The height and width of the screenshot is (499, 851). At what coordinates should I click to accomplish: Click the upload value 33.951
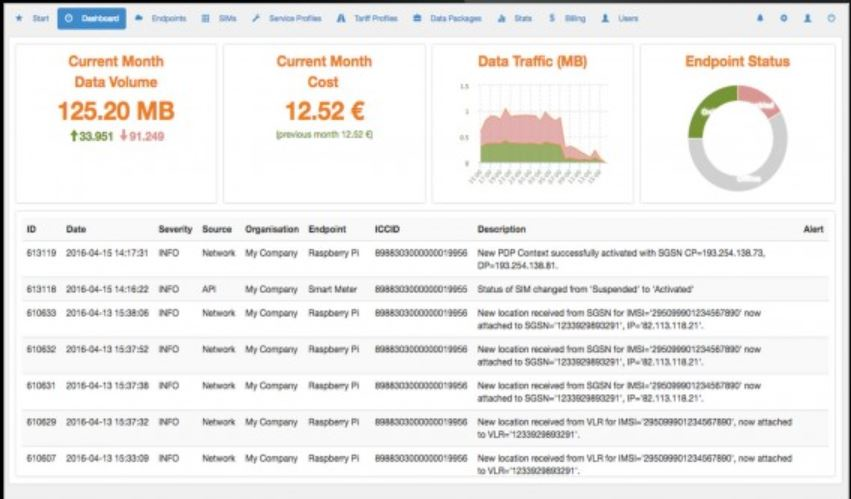tap(91, 136)
